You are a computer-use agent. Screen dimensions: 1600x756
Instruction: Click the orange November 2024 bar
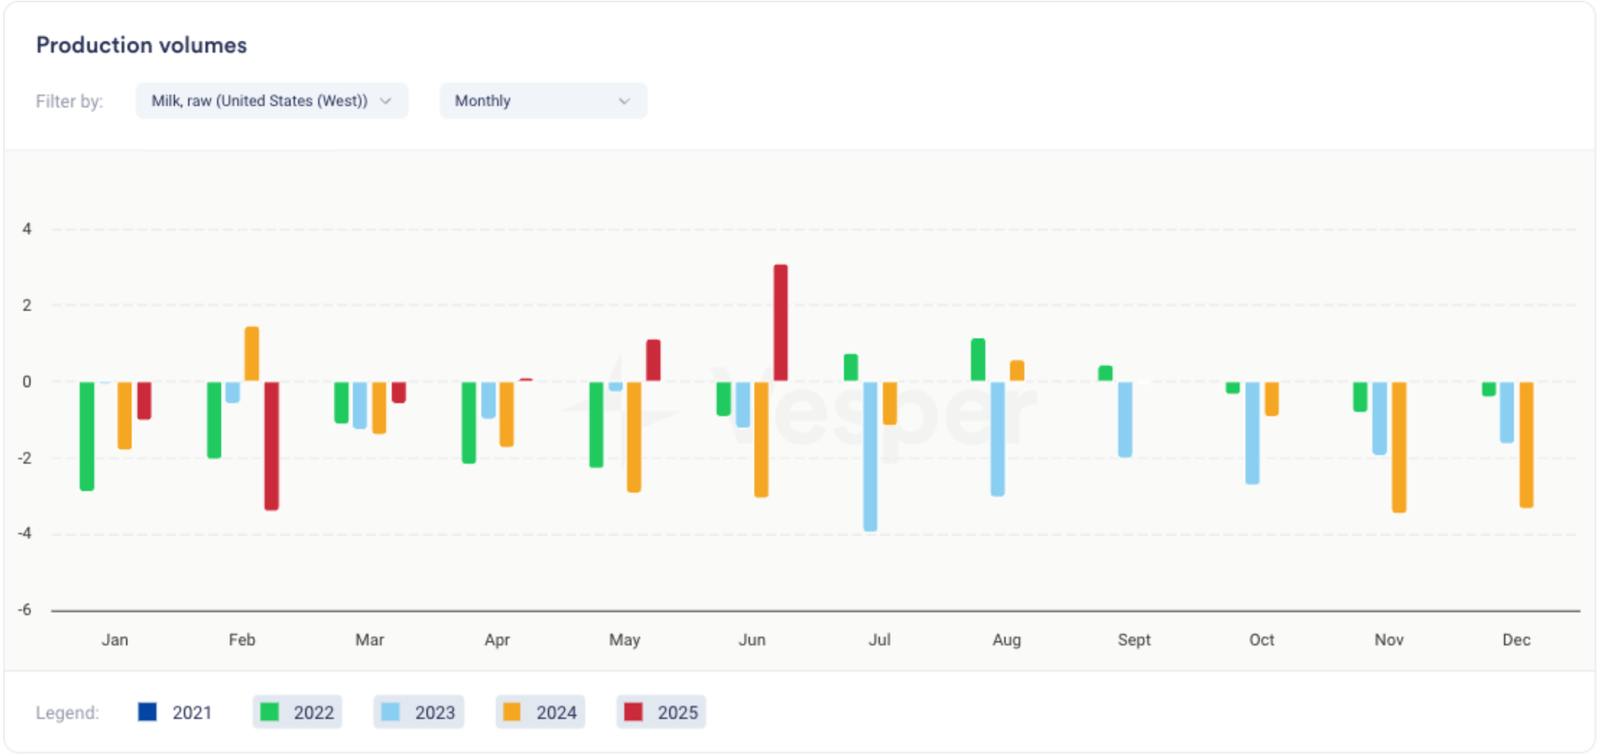[1399, 447]
